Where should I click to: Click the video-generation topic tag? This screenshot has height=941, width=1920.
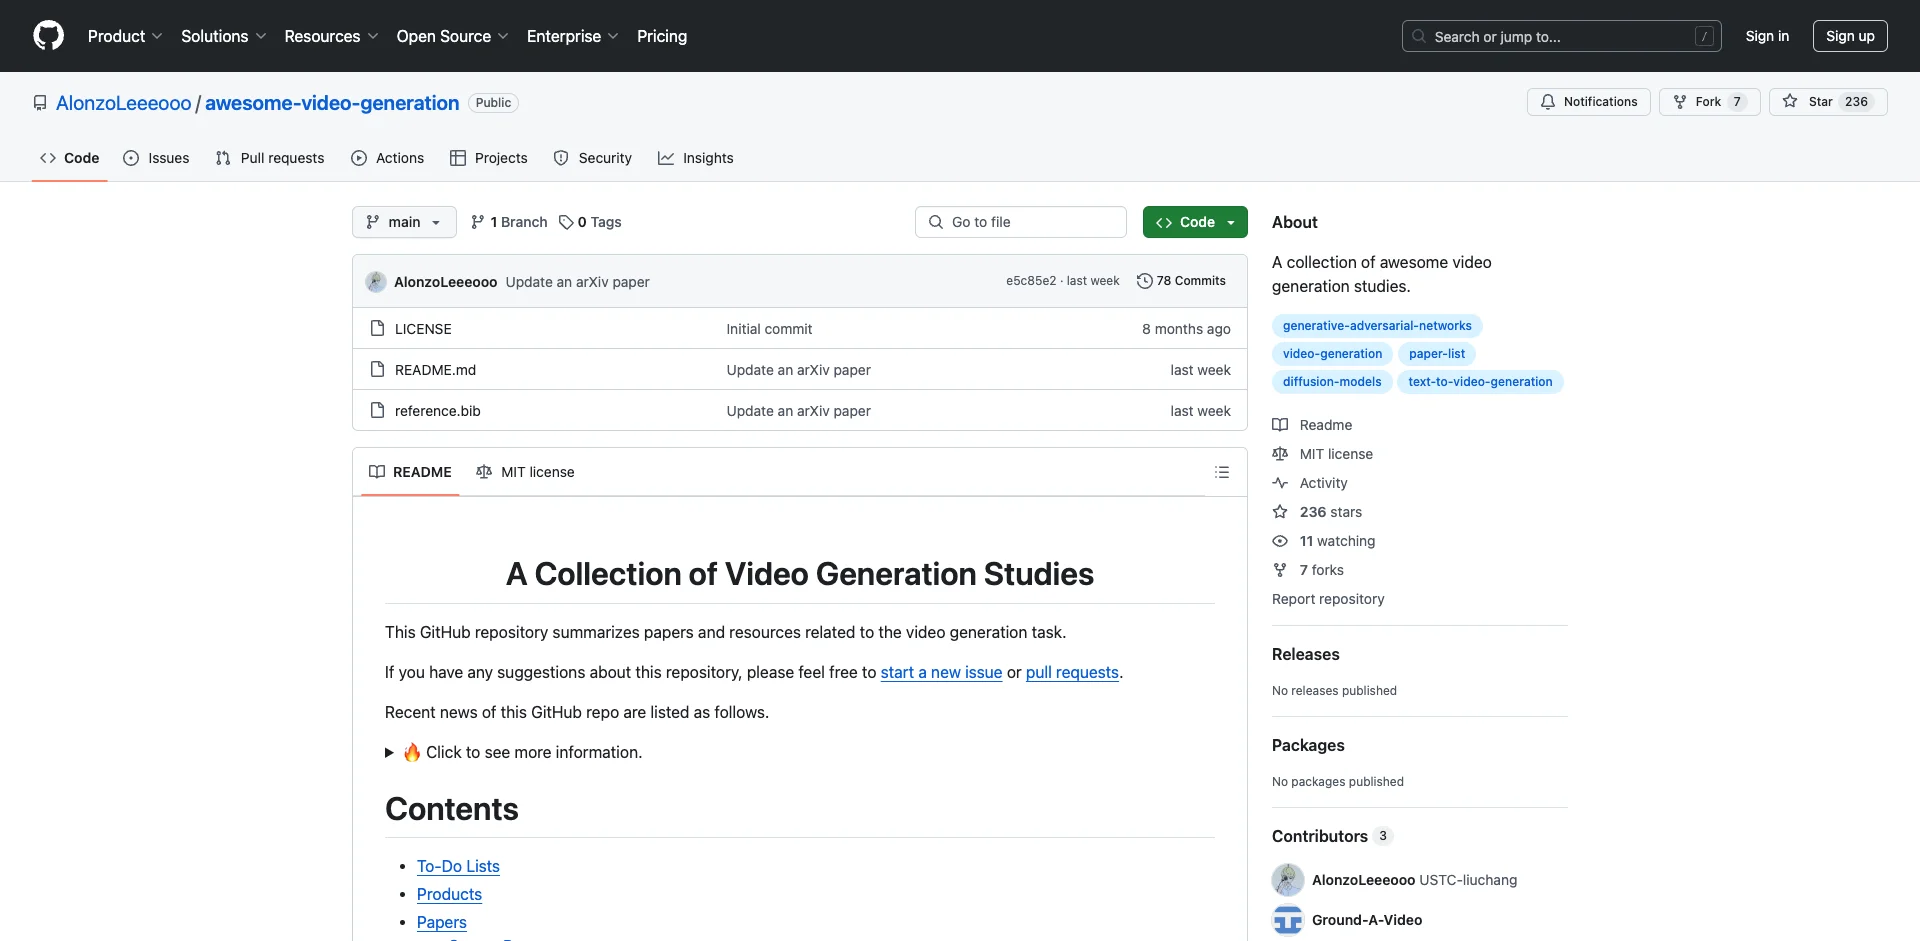tap(1332, 354)
